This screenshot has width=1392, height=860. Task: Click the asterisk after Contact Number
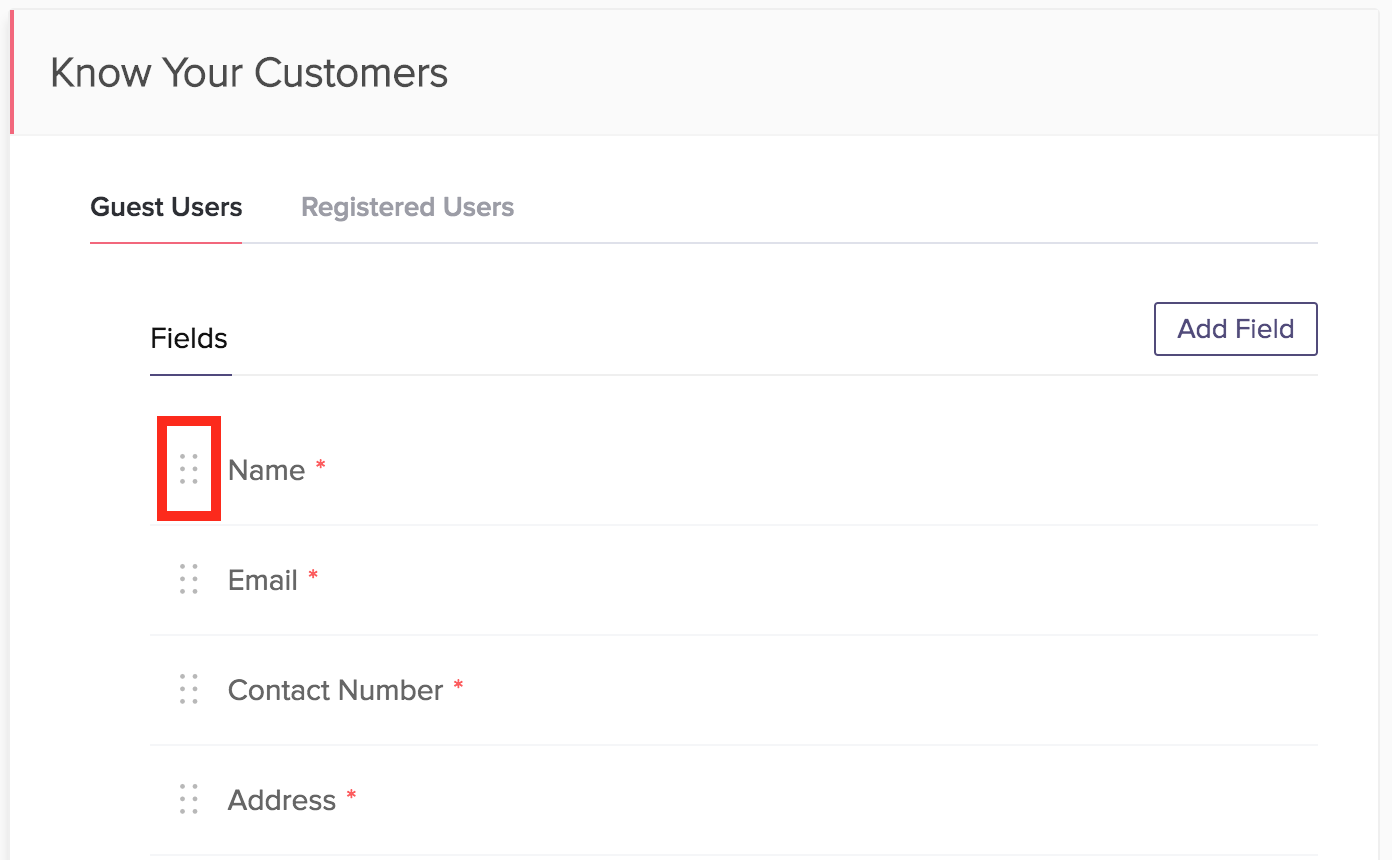[459, 686]
